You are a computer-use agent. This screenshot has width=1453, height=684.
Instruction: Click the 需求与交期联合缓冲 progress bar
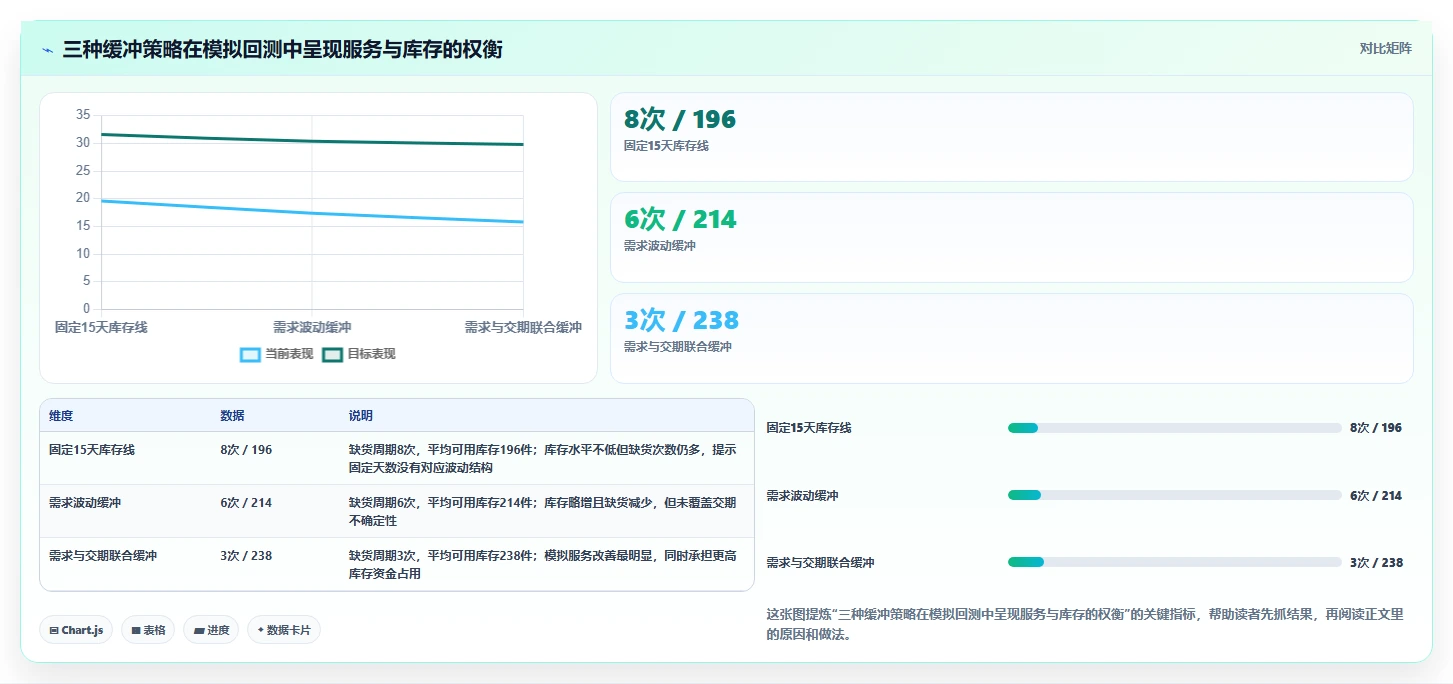[x=1174, y=562]
